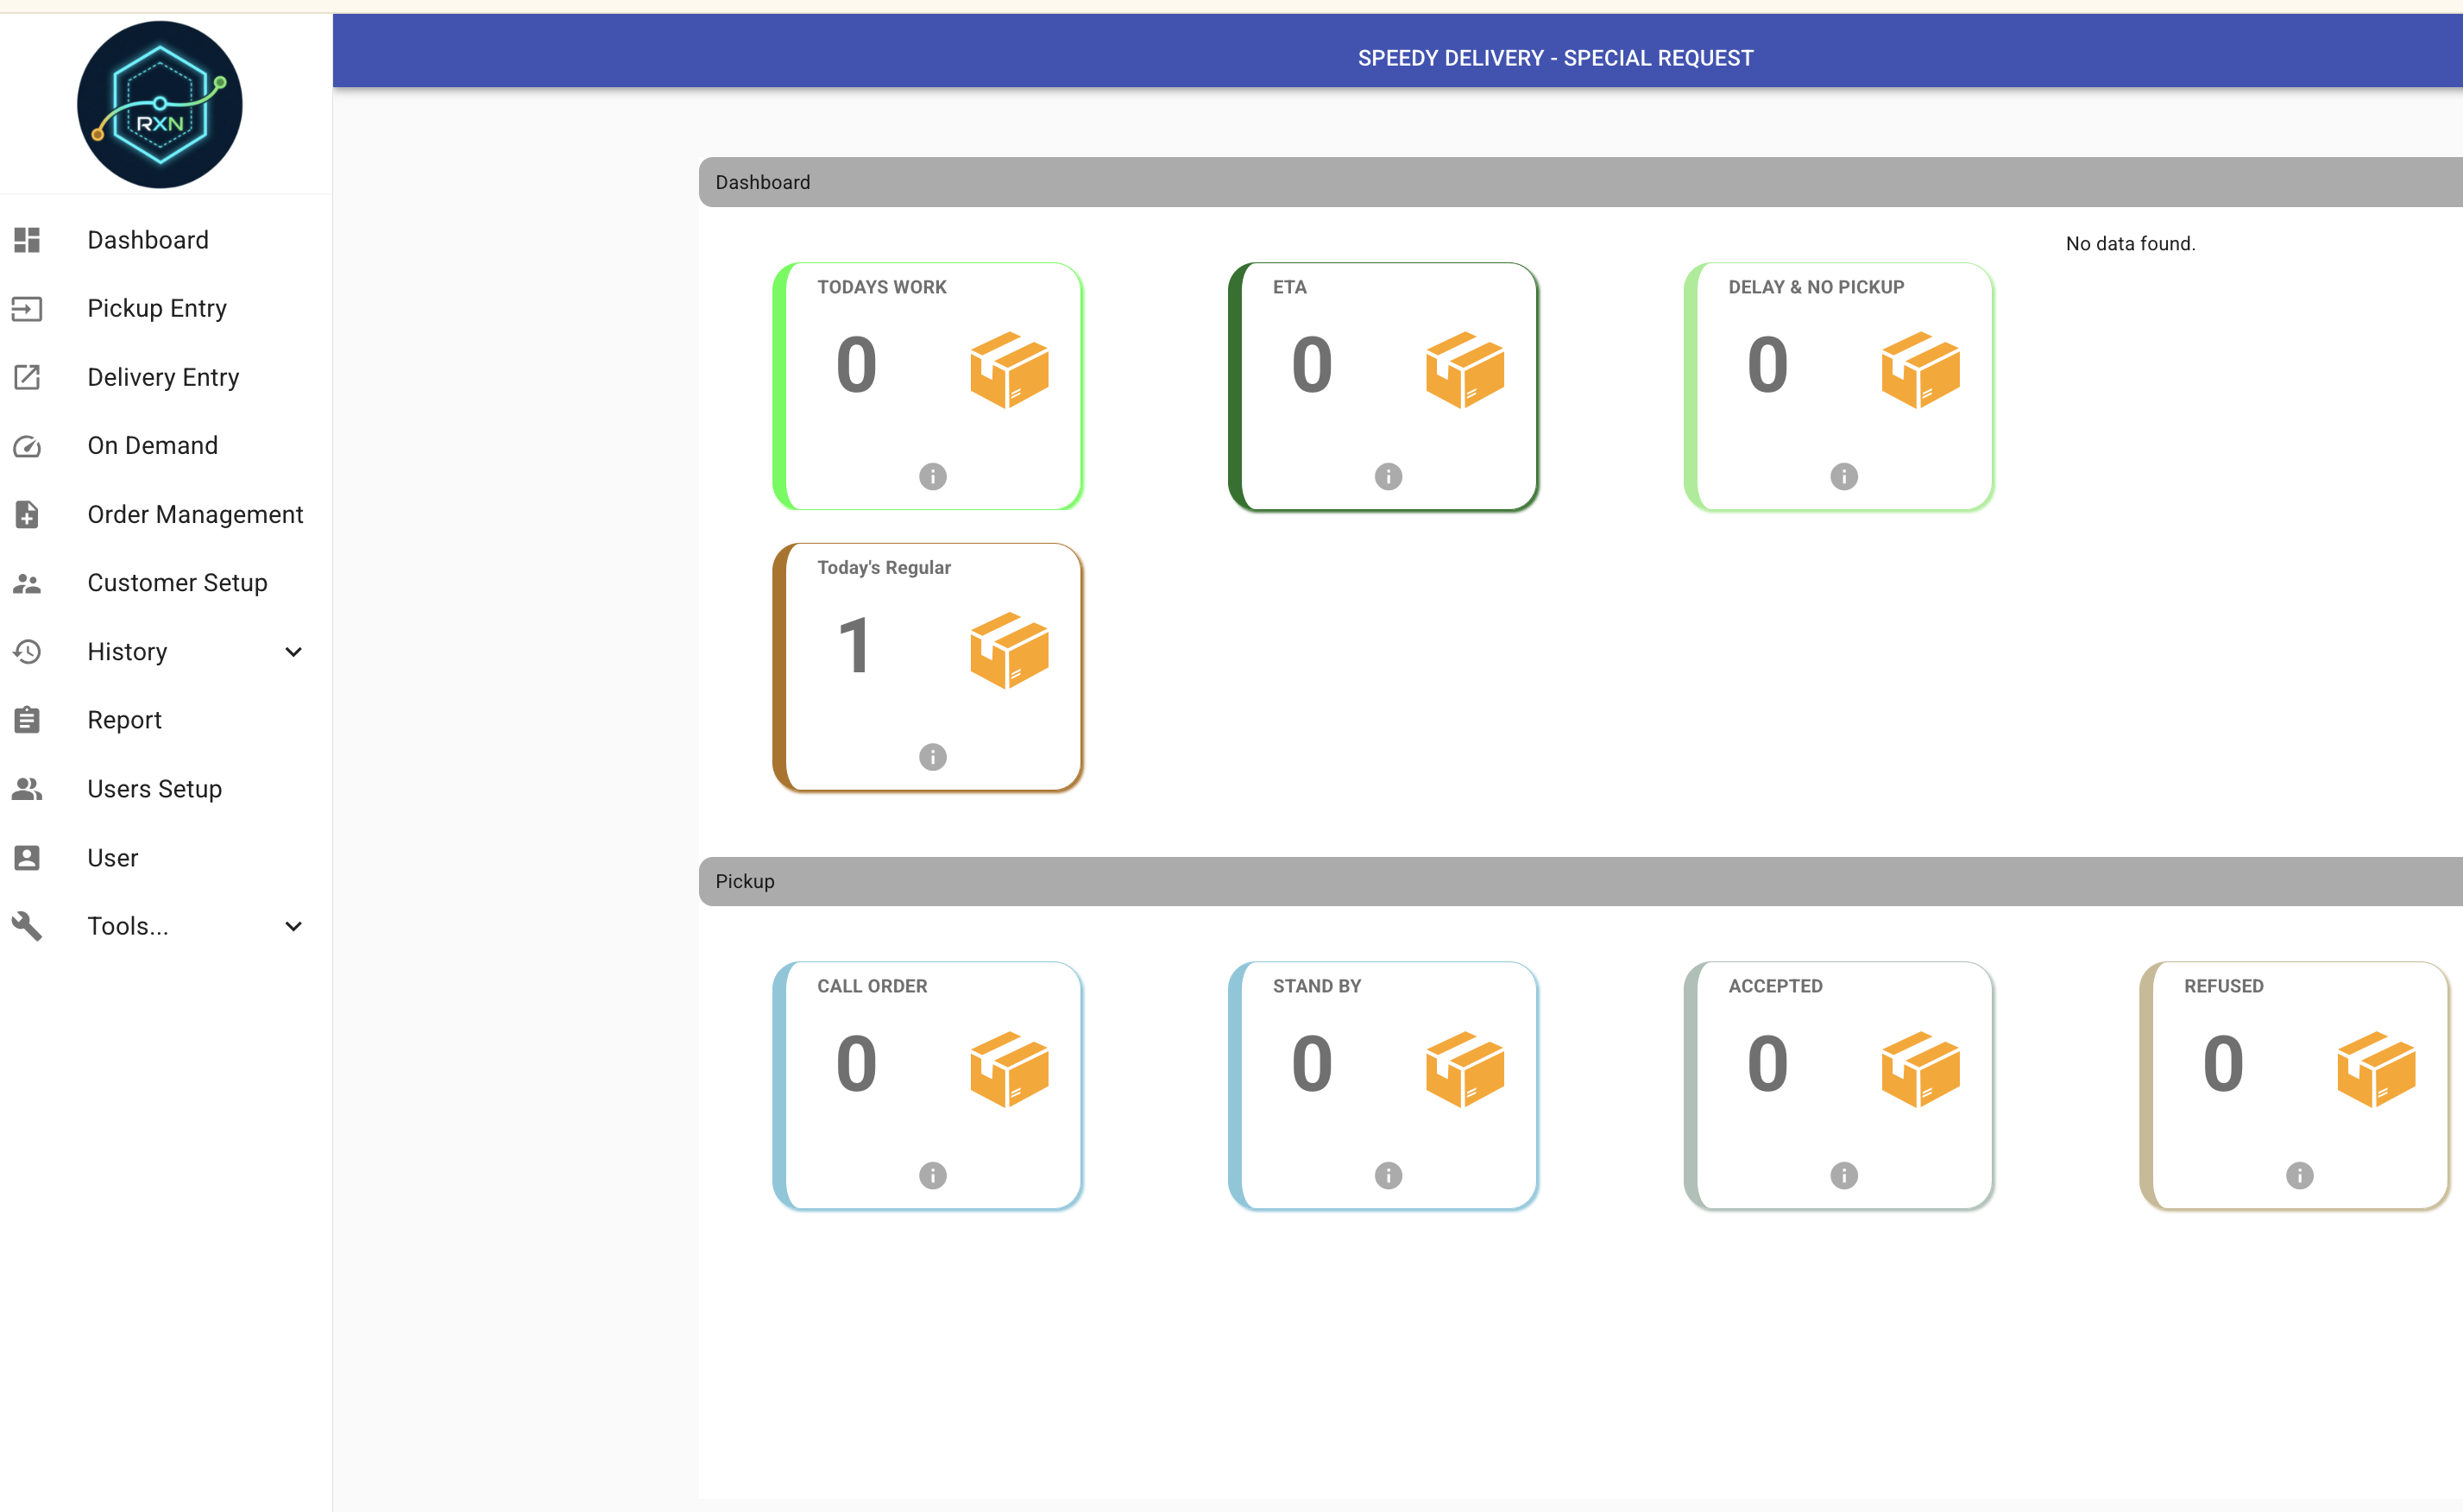Click the package icon on ACCEPTED card
The image size is (2463, 1512).
(1920, 1069)
